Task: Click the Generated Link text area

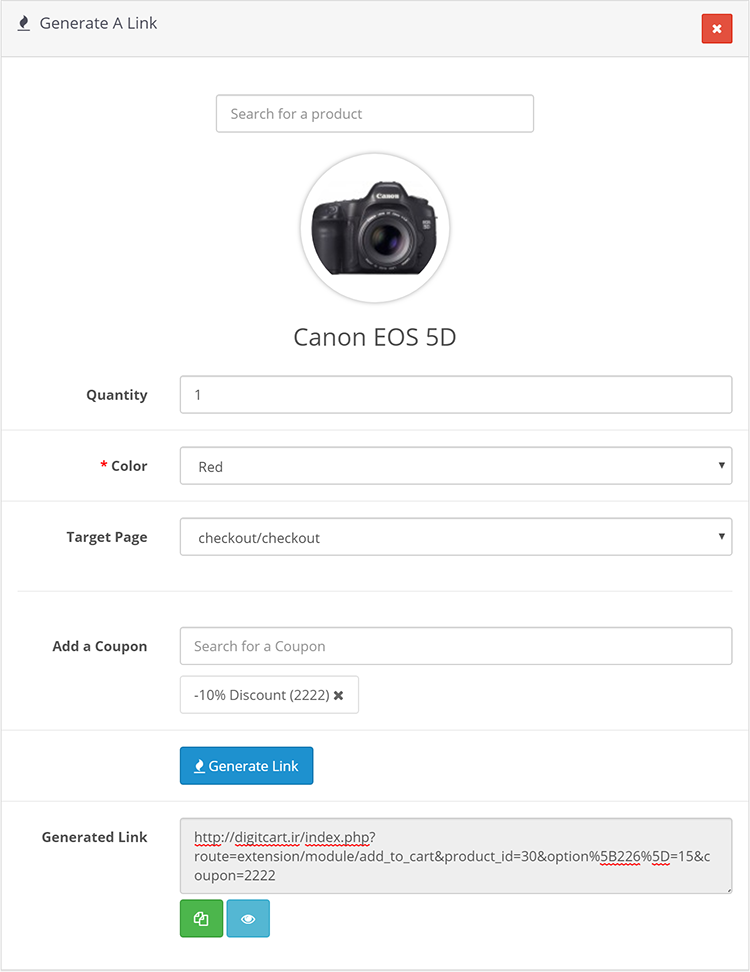Action: [456, 855]
